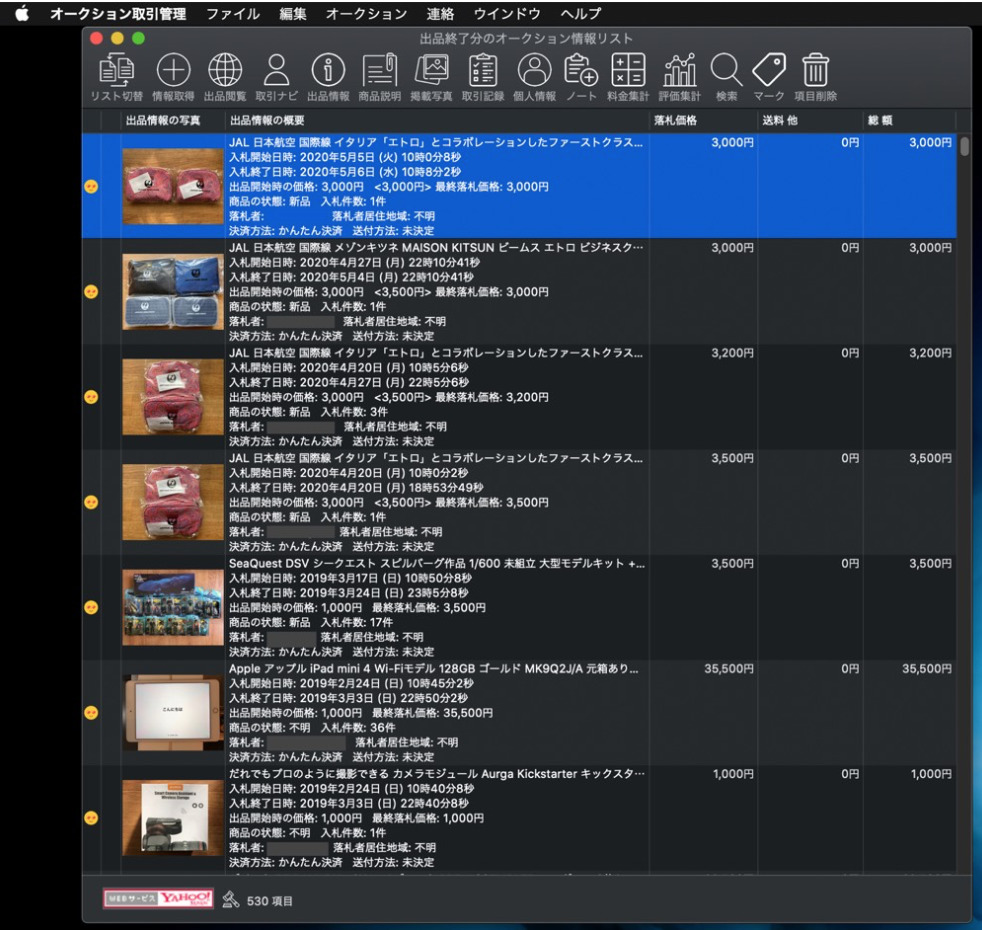Select the iPad mini 4 thumbnail
Screen dimensions: 982x930
[173, 712]
